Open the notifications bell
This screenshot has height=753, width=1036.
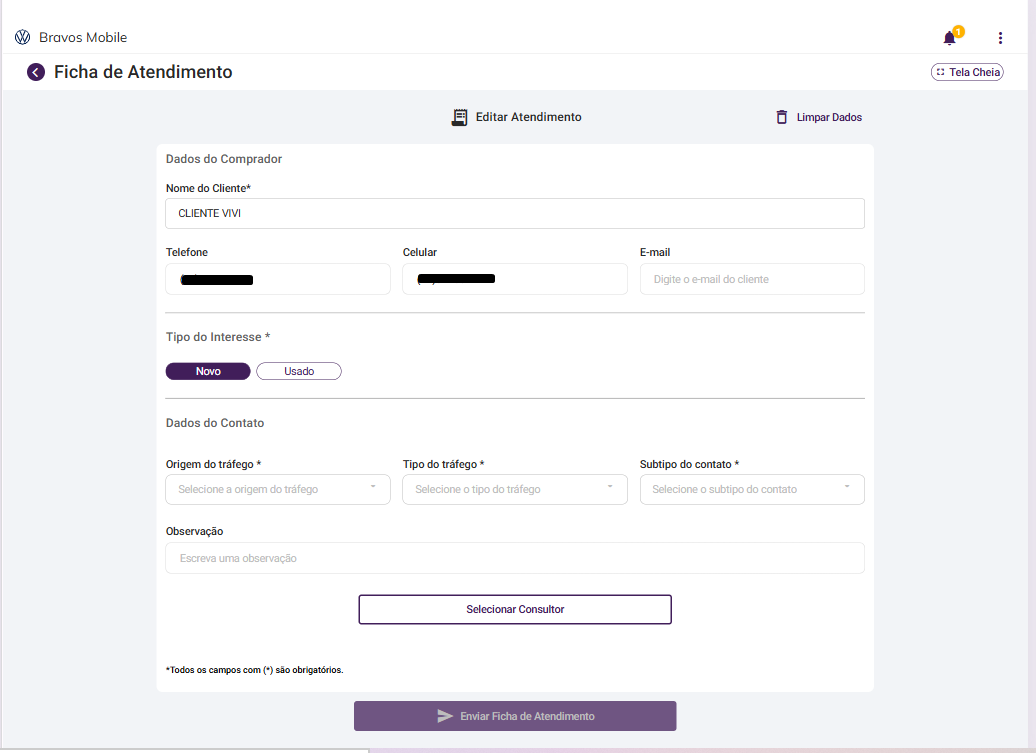[x=949, y=38]
